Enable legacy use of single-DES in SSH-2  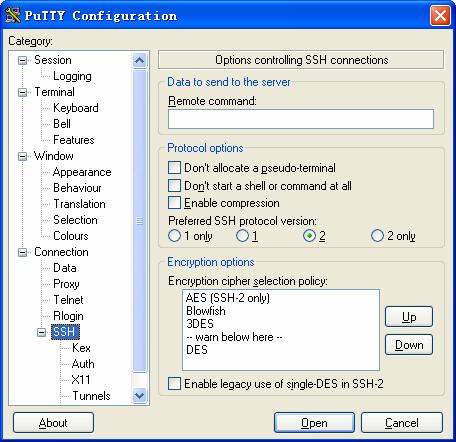click(174, 384)
